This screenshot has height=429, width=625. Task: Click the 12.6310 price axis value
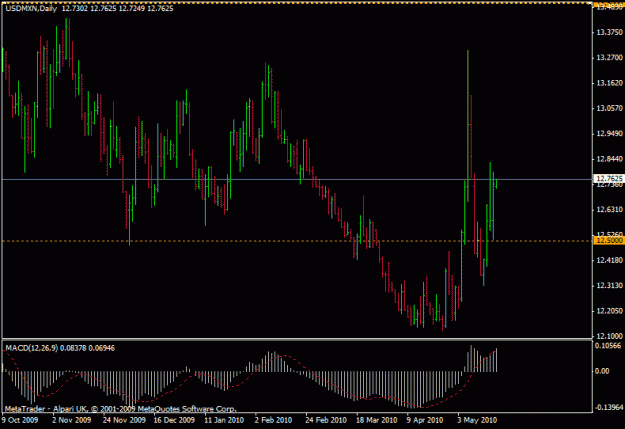point(609,210)
